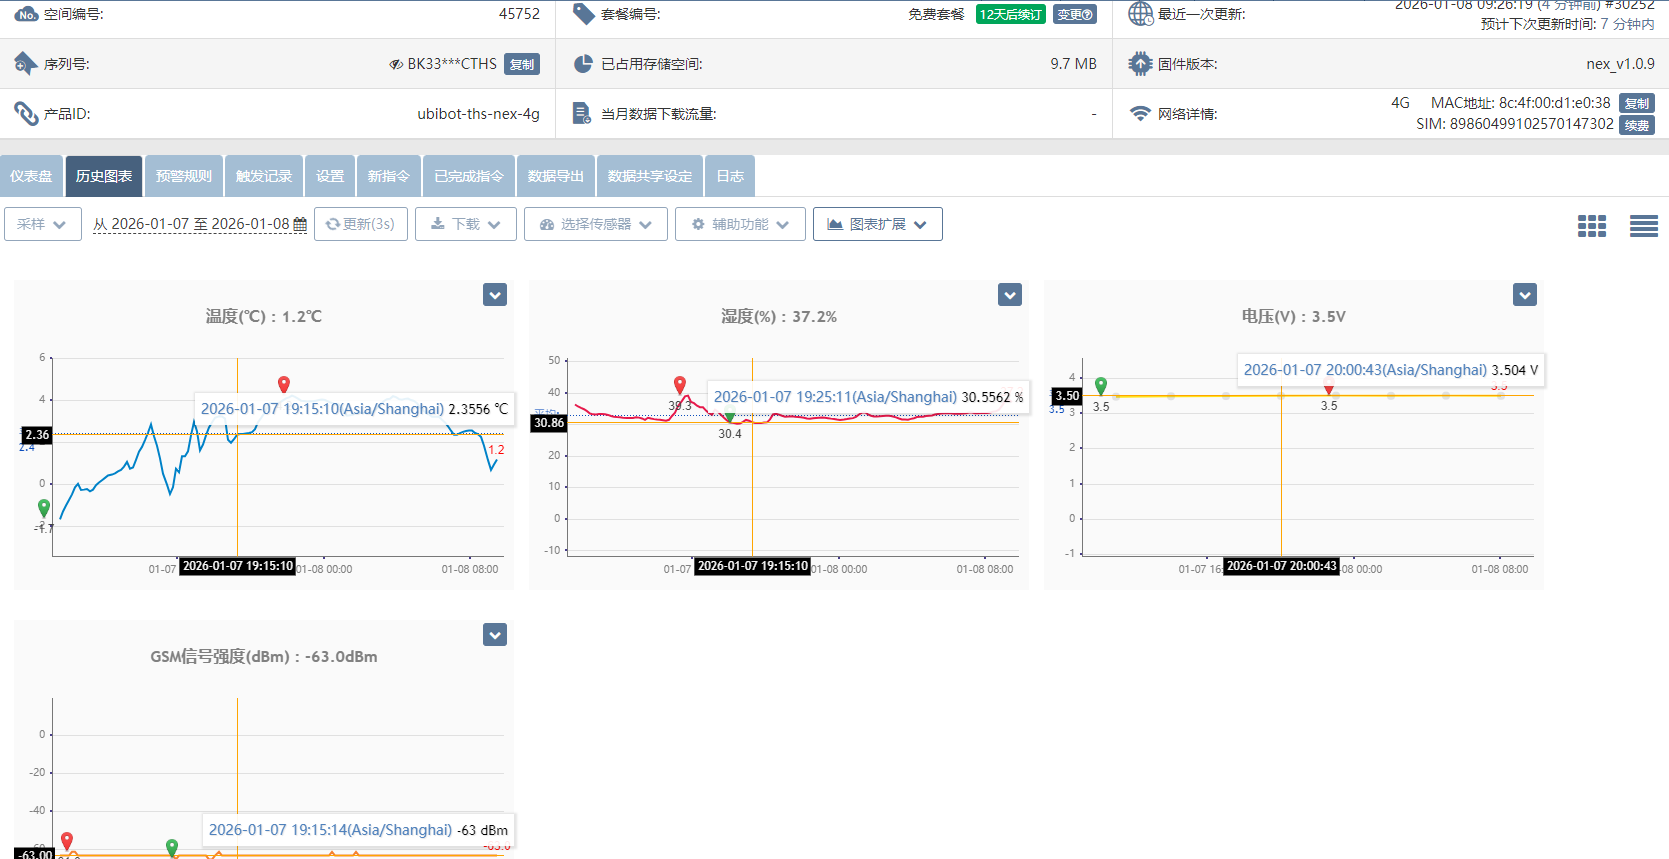1669x859 pixels.
Task: Open the 下载 download dropdown
Action: click(x=465, y=224)
